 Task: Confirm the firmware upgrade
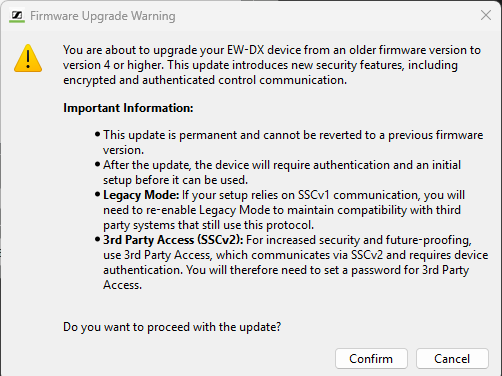(x=371, y=359)
